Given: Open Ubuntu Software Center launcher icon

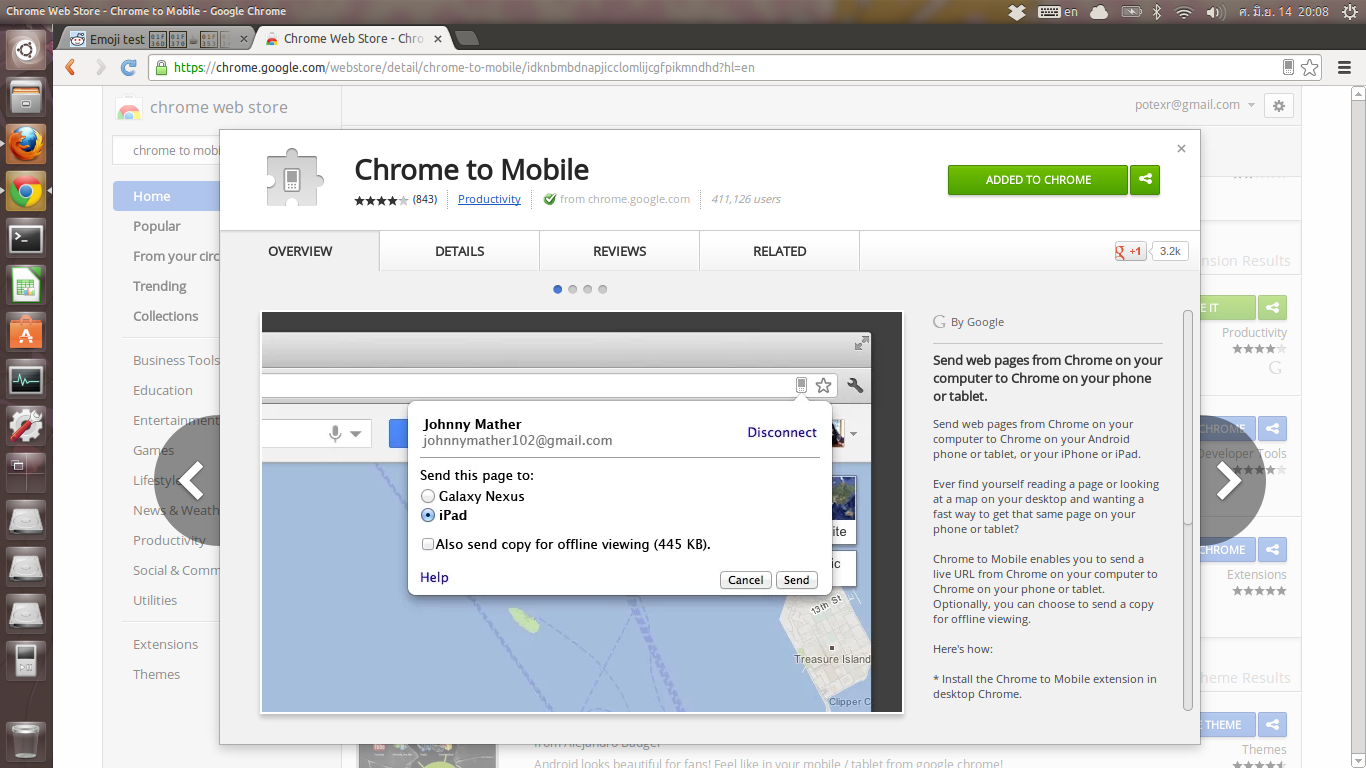Looking at the screenshot, I should [26, 332].
